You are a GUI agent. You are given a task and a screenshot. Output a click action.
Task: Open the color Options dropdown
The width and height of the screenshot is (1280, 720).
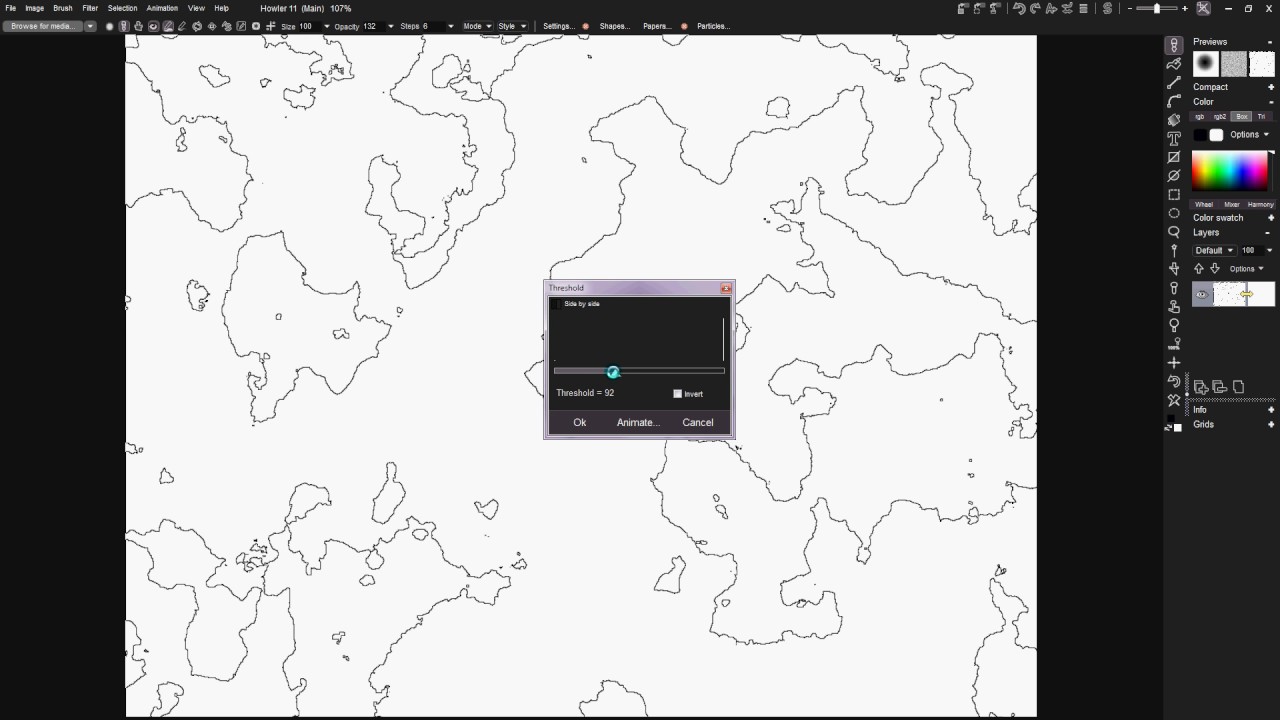tap(1249, 135)
